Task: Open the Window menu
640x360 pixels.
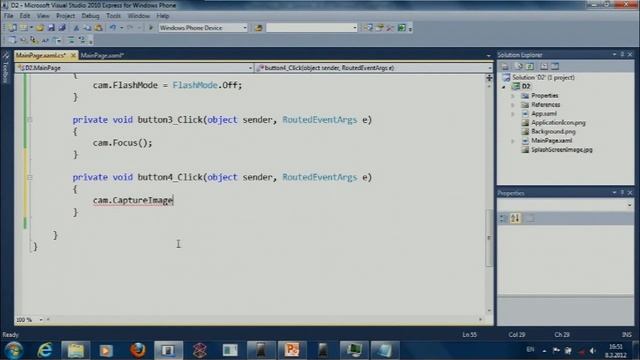Action: pos(138,16)
